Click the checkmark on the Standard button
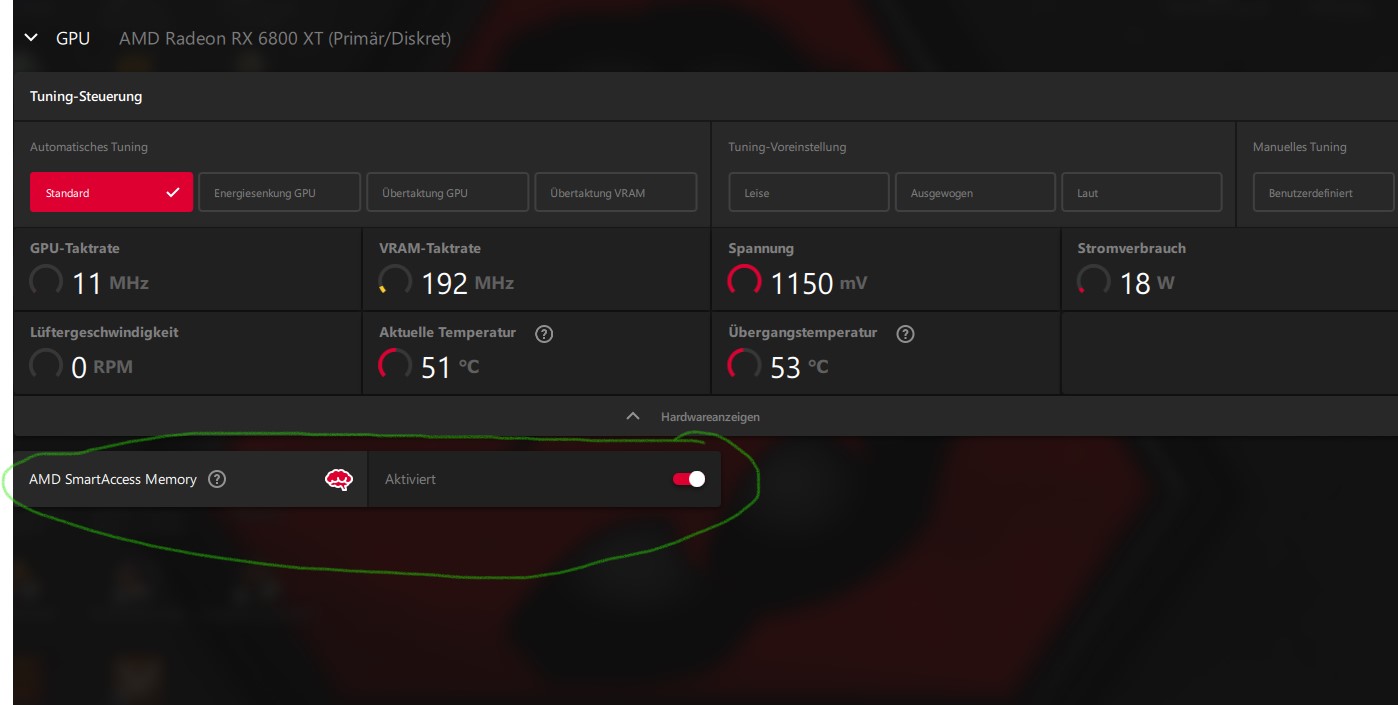 (173, 192)
